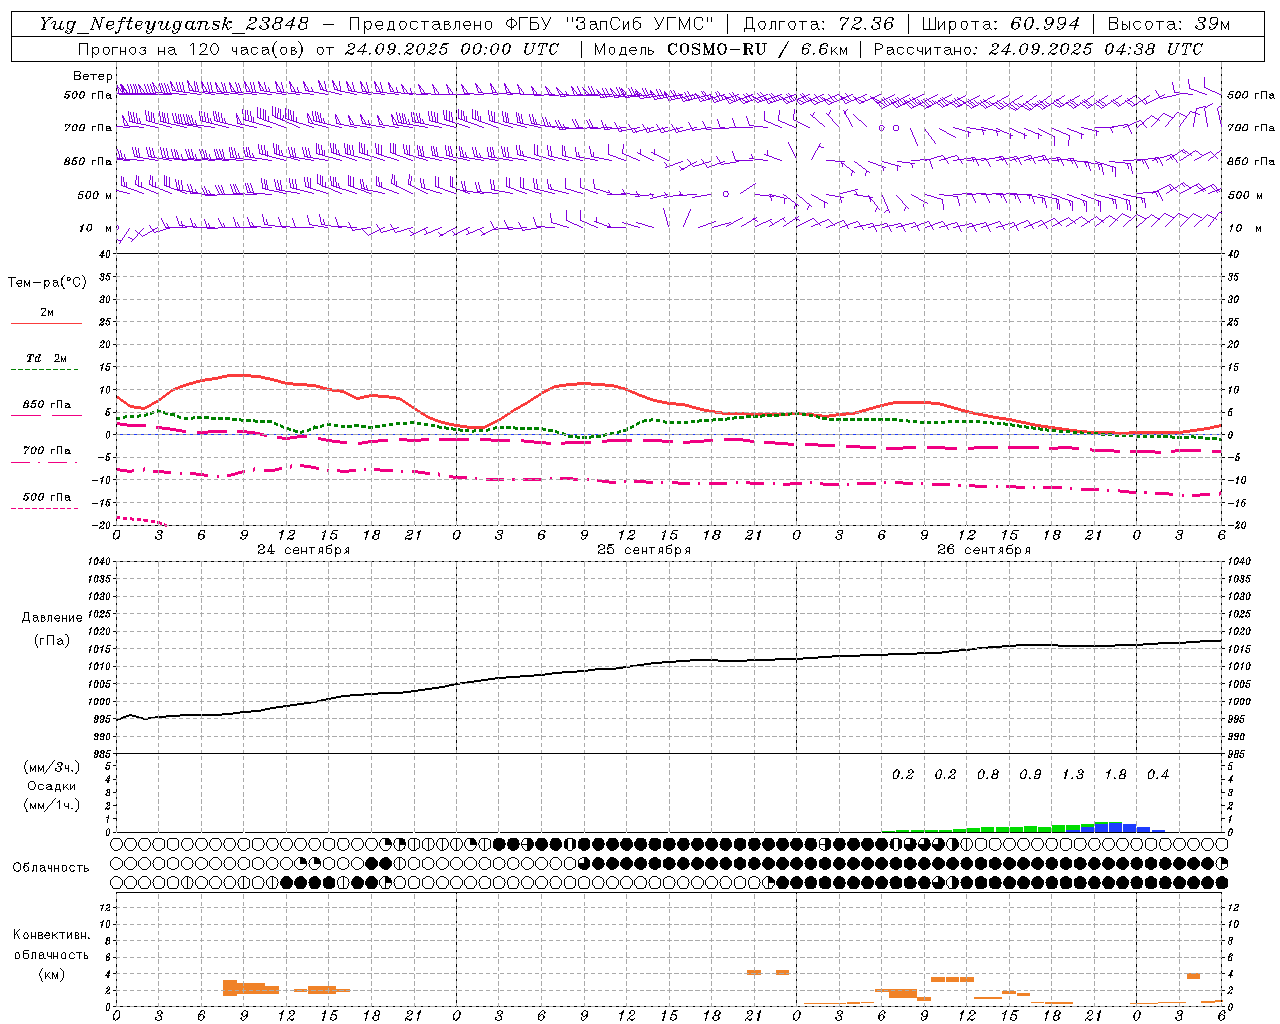This screenshot has height=1024, width=1280.
Task: Click the 1.8 precipitation amount value
Action: 1115,775
